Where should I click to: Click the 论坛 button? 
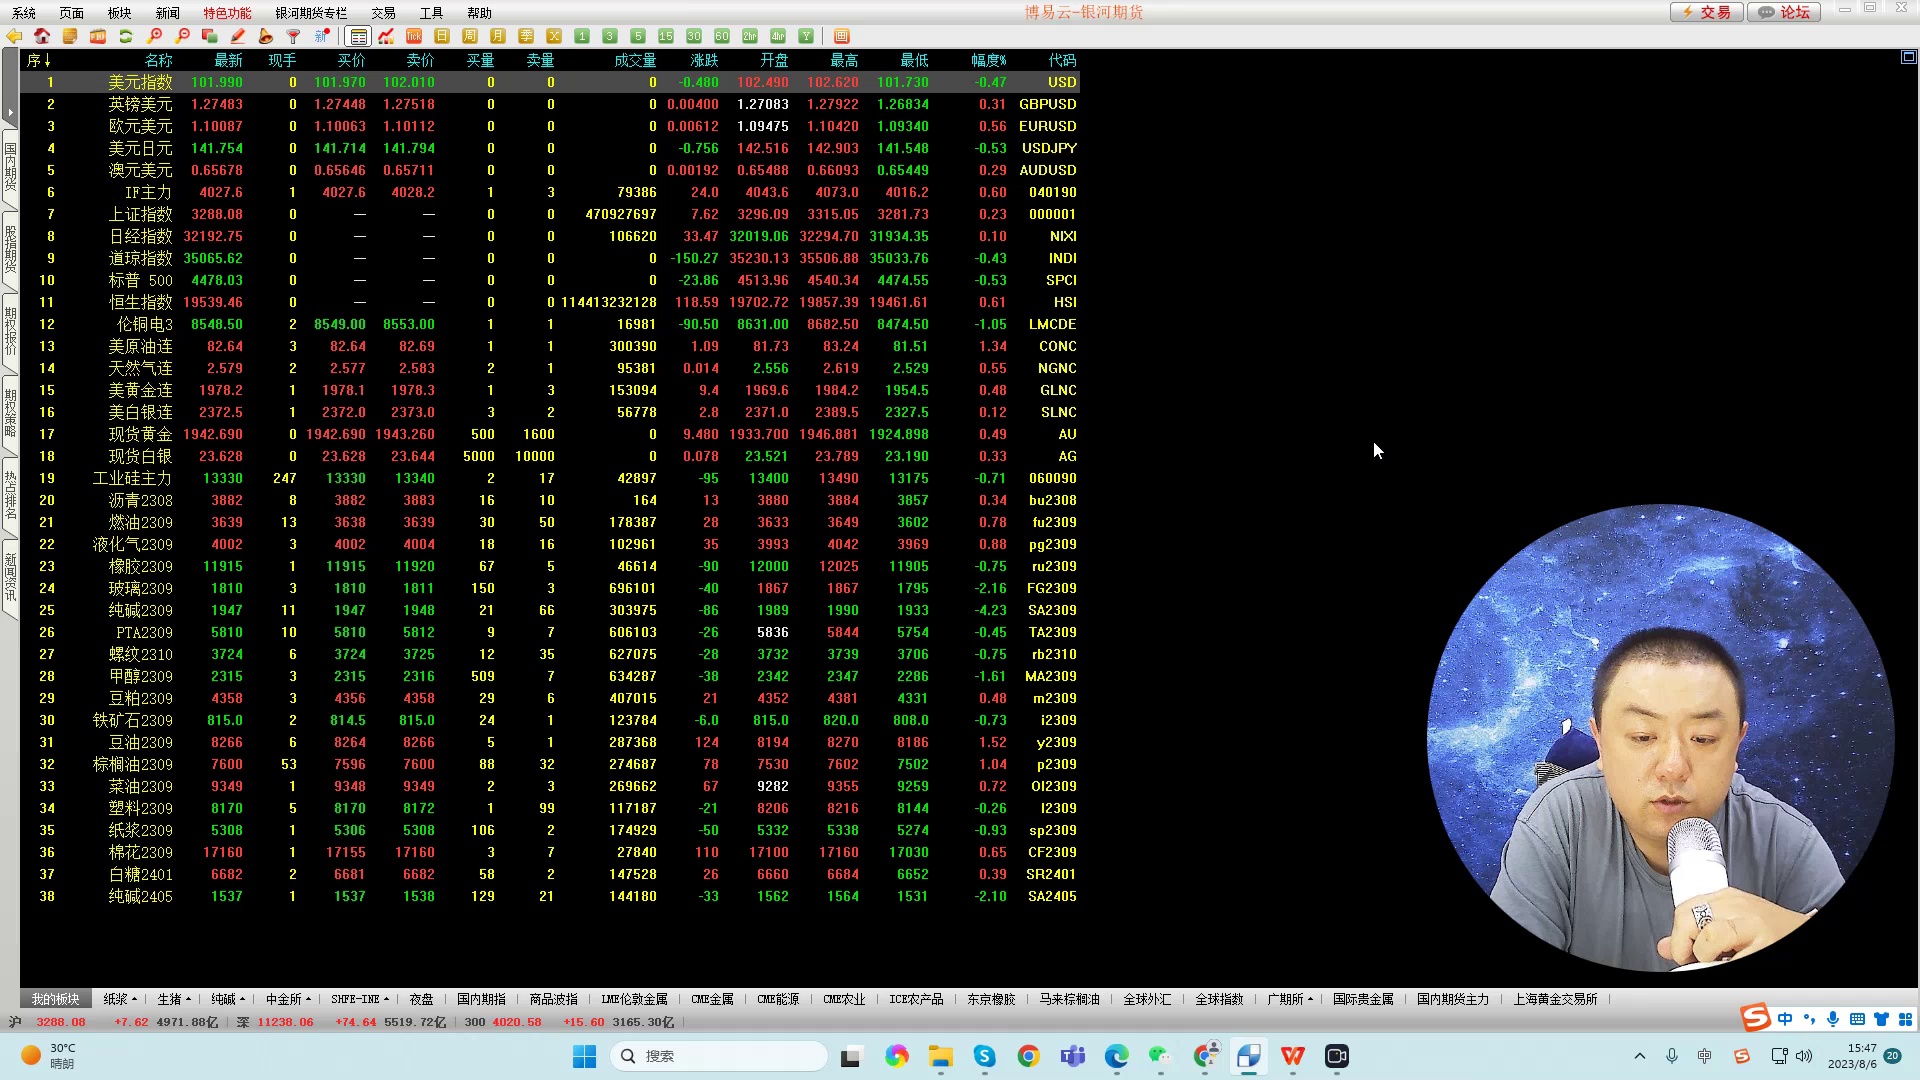pyautogui.click(x=1785, y=12)
